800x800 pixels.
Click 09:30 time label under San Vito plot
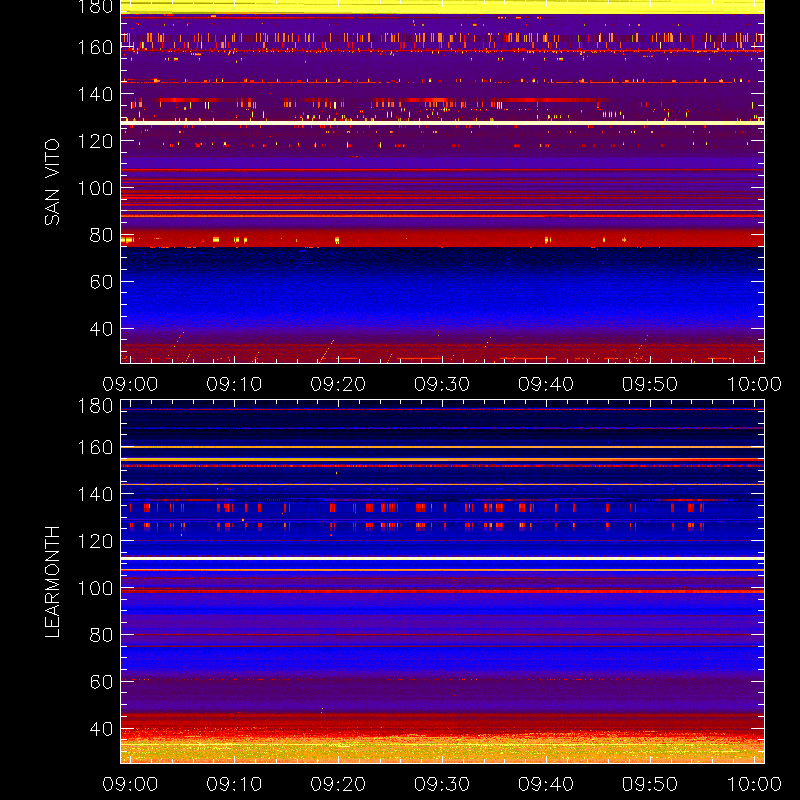point(442,384)
